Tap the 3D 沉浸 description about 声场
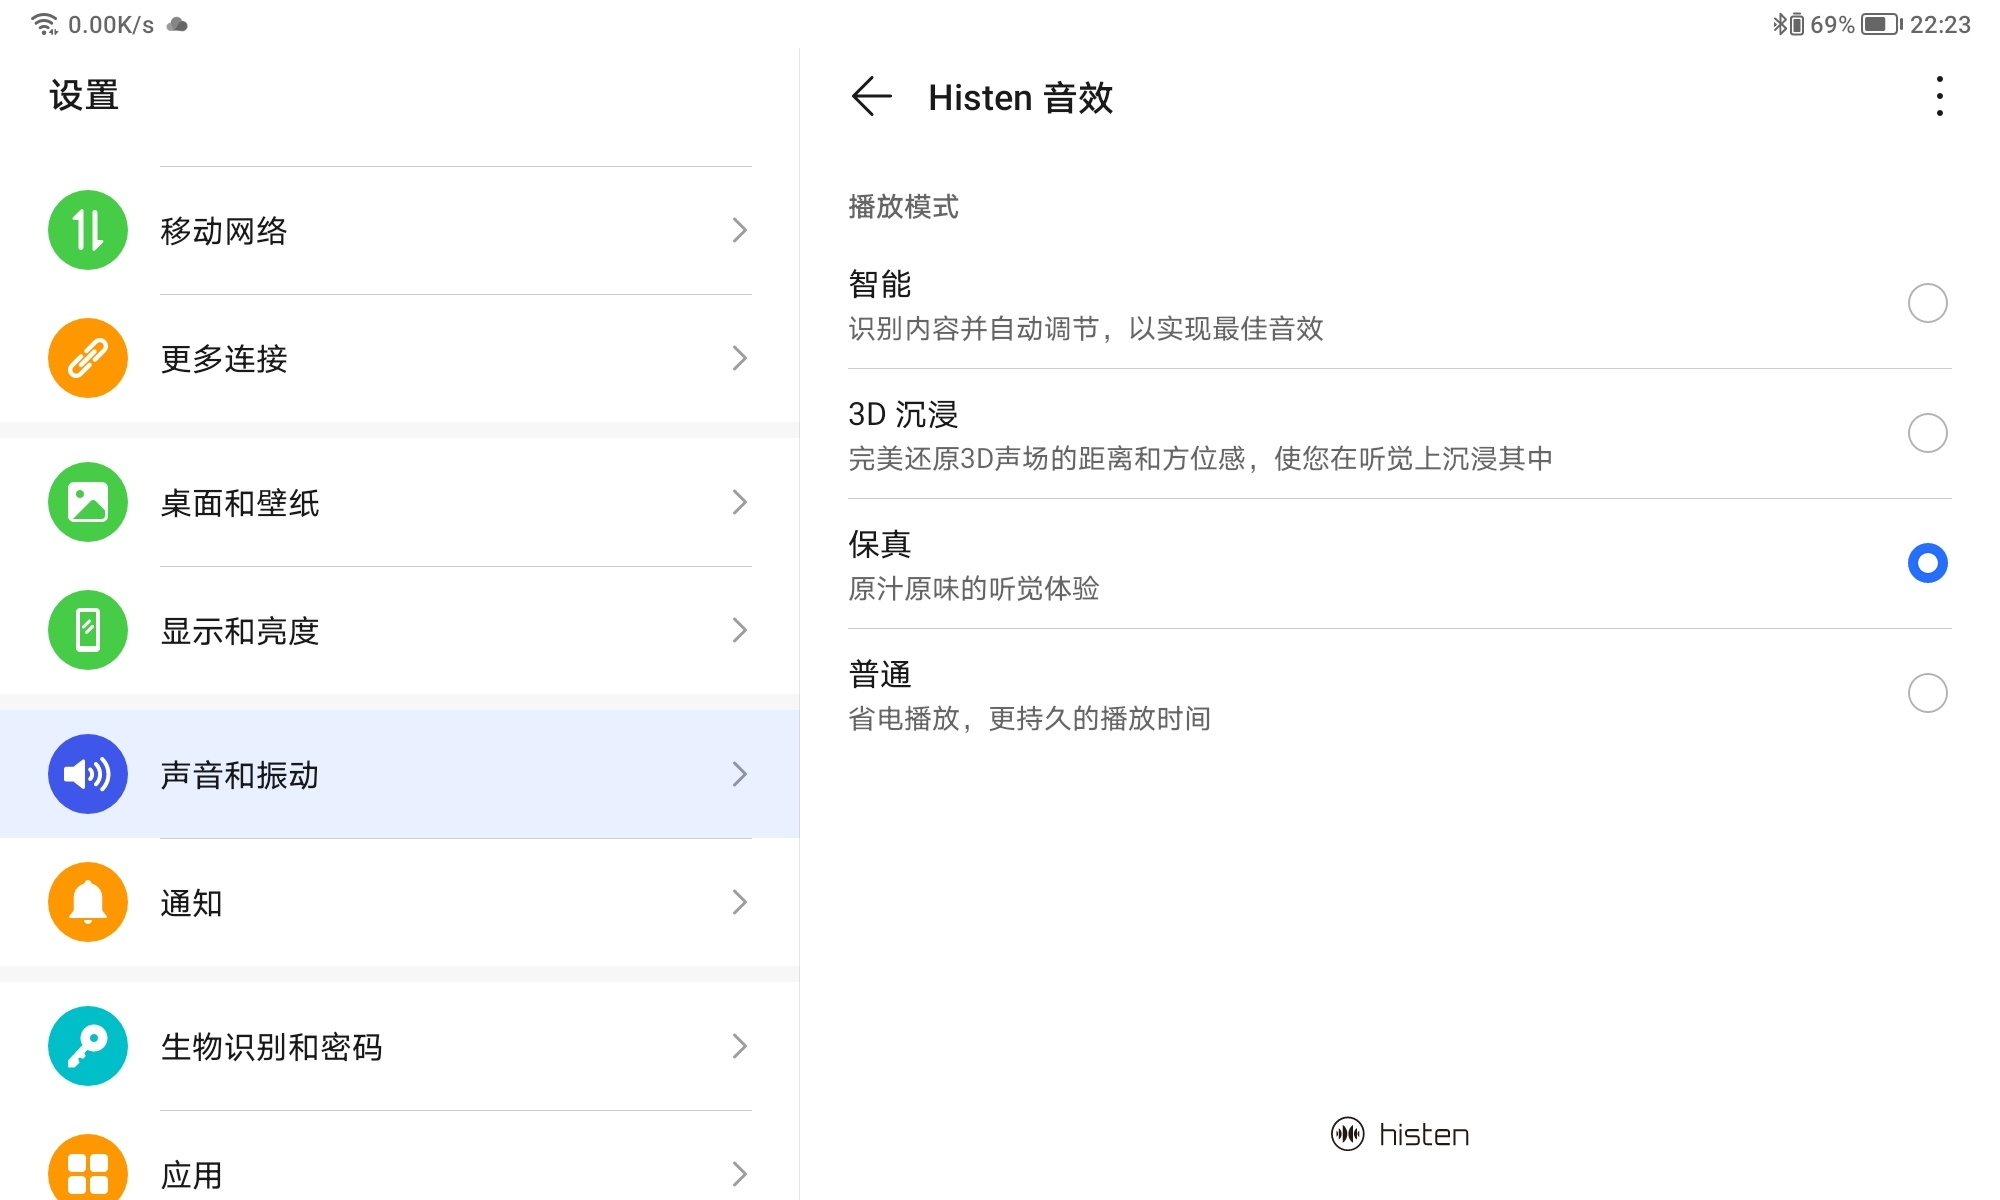The height and width of the screenshot is (1200, 2000). pos(1200,458)
